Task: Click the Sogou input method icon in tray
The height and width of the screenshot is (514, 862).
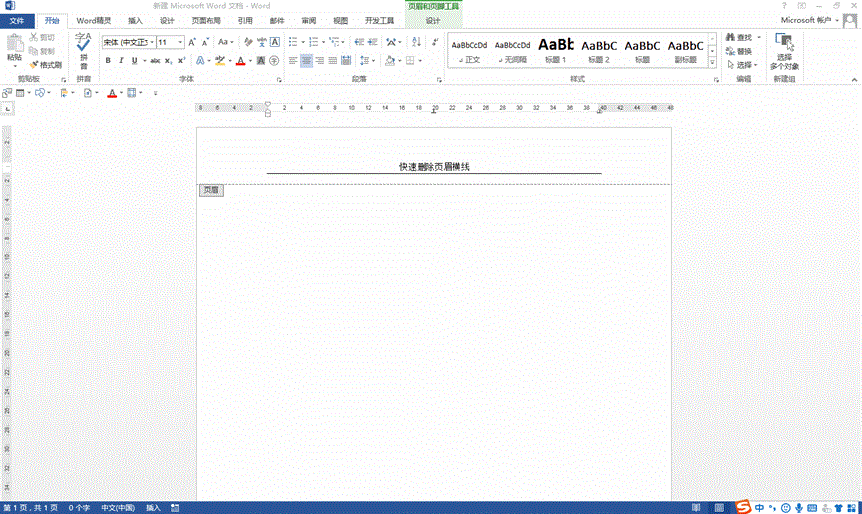Action: (743, 507)
